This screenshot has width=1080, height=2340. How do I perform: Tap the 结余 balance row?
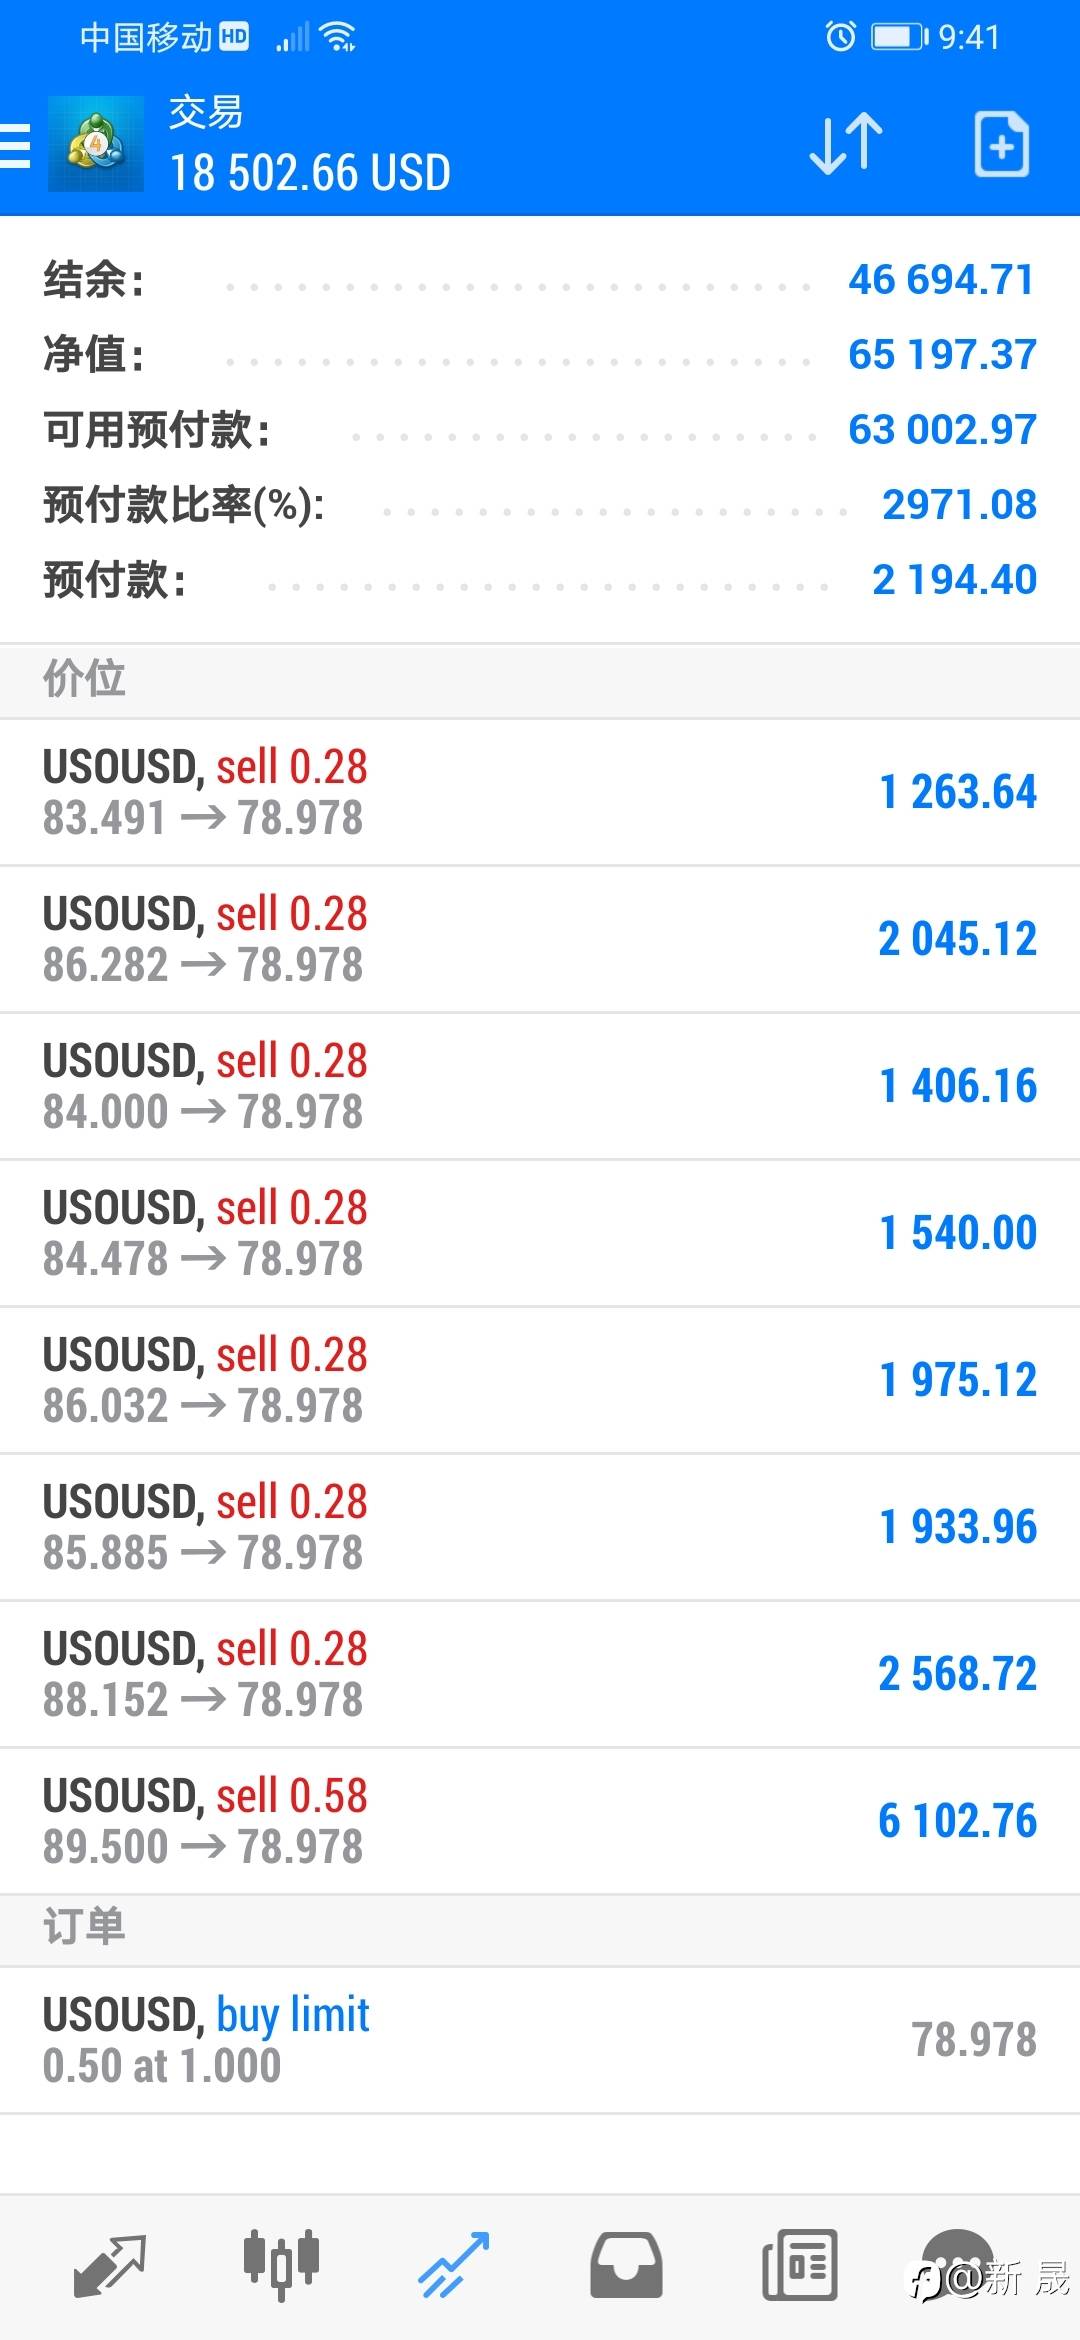540,280
